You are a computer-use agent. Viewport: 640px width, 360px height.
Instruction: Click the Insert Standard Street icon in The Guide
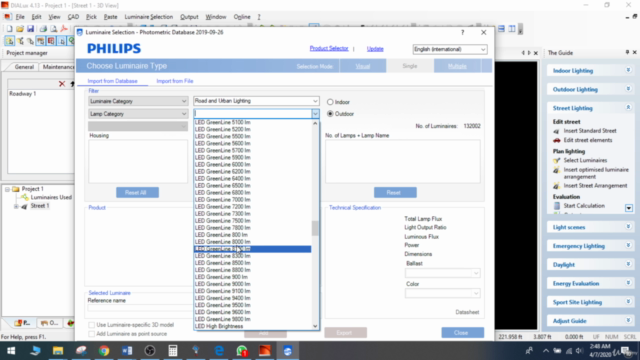point(556,131)
